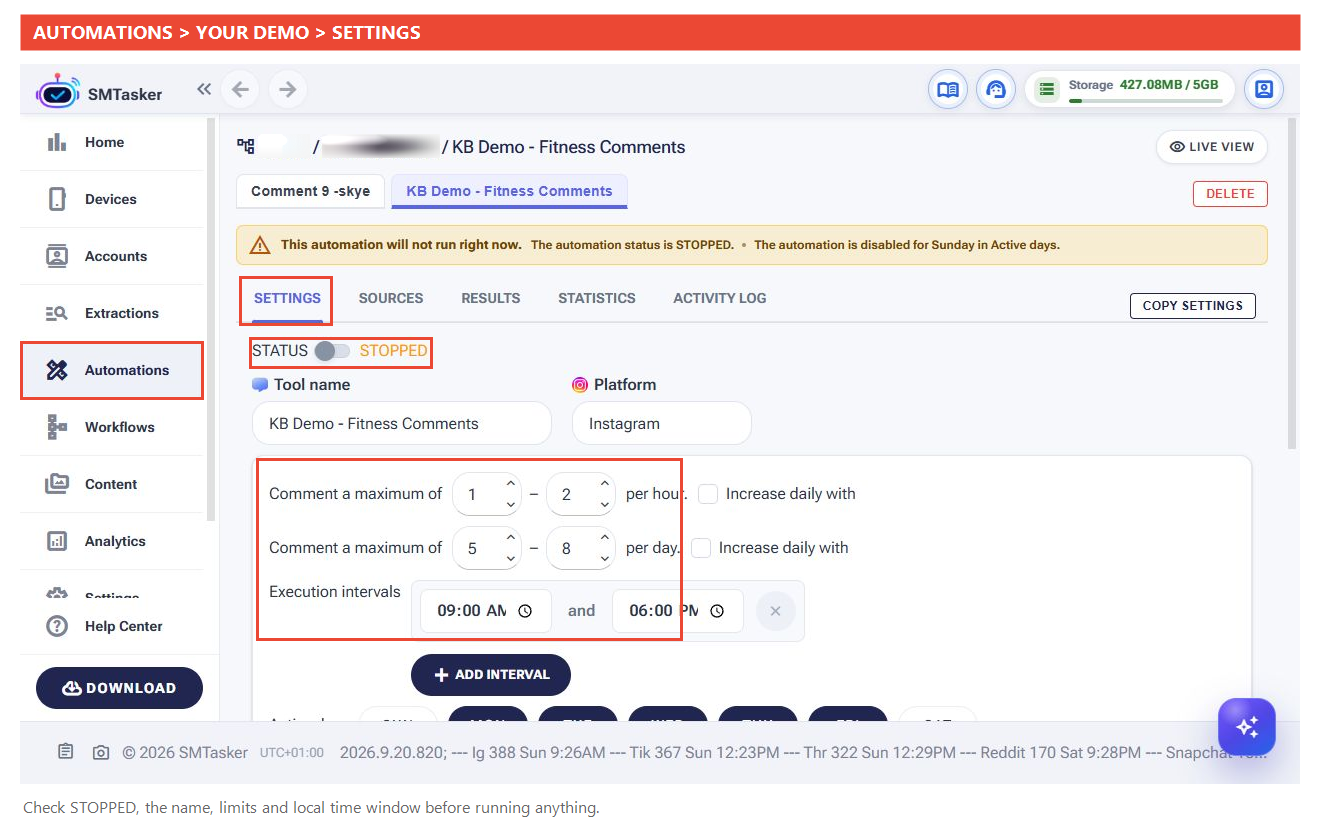
Task: Click the 06:00 PM end time field
Action: [678, 611]
